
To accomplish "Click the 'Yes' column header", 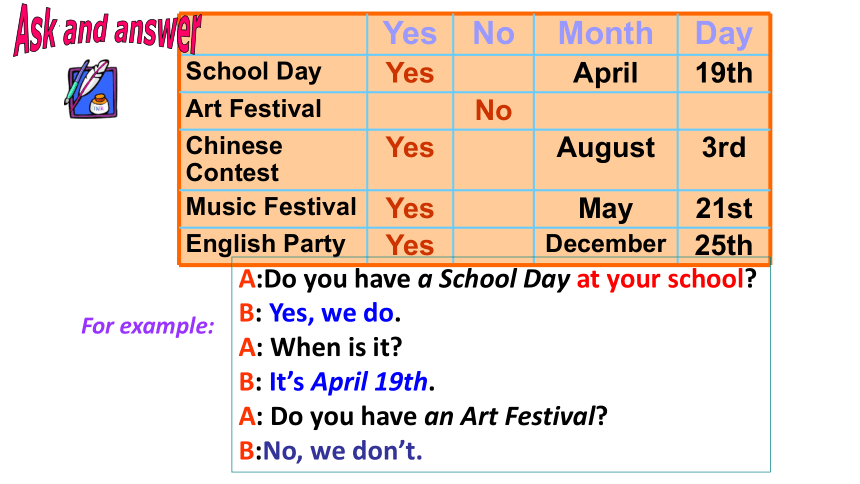I will pos(410,33).
